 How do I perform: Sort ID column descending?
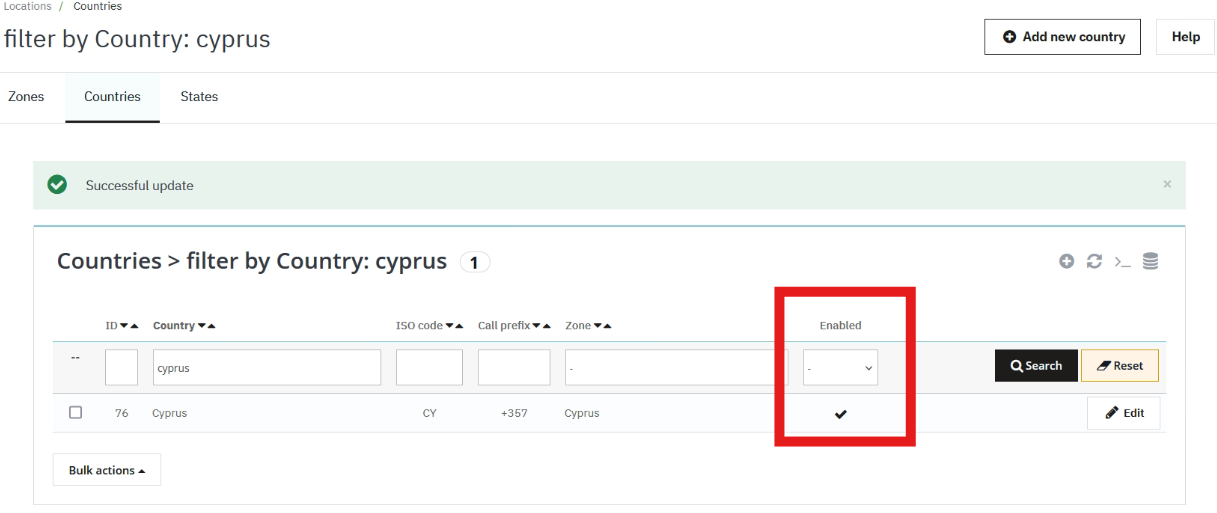point(124,326)
